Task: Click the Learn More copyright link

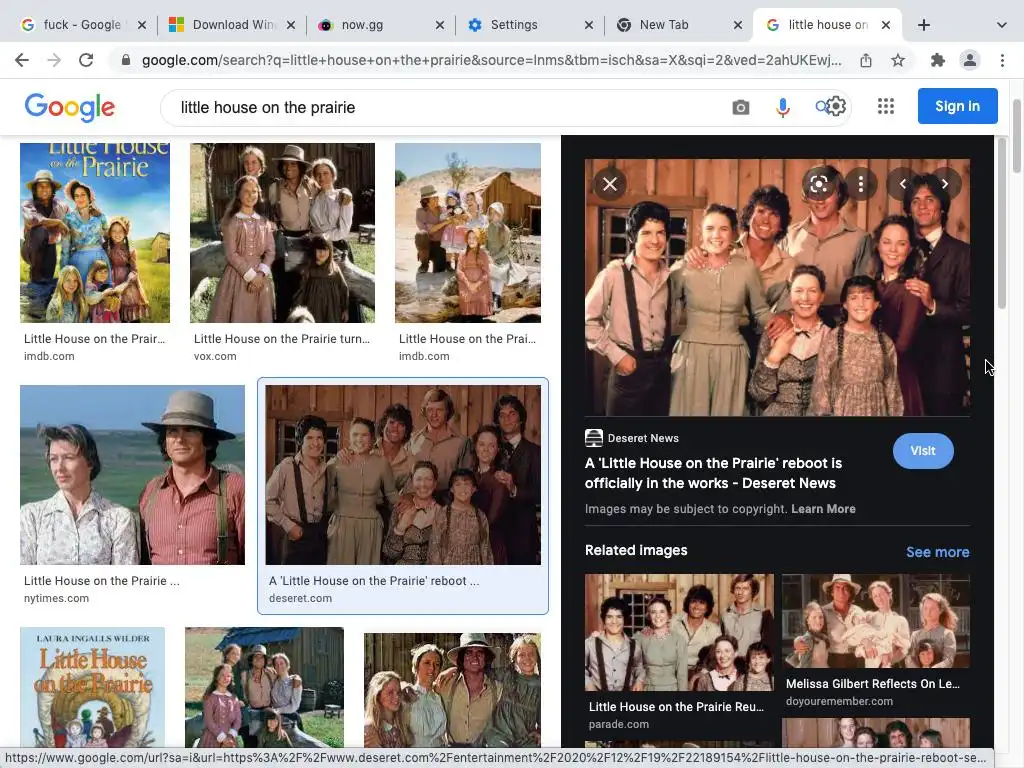Action: click(823, 509)
